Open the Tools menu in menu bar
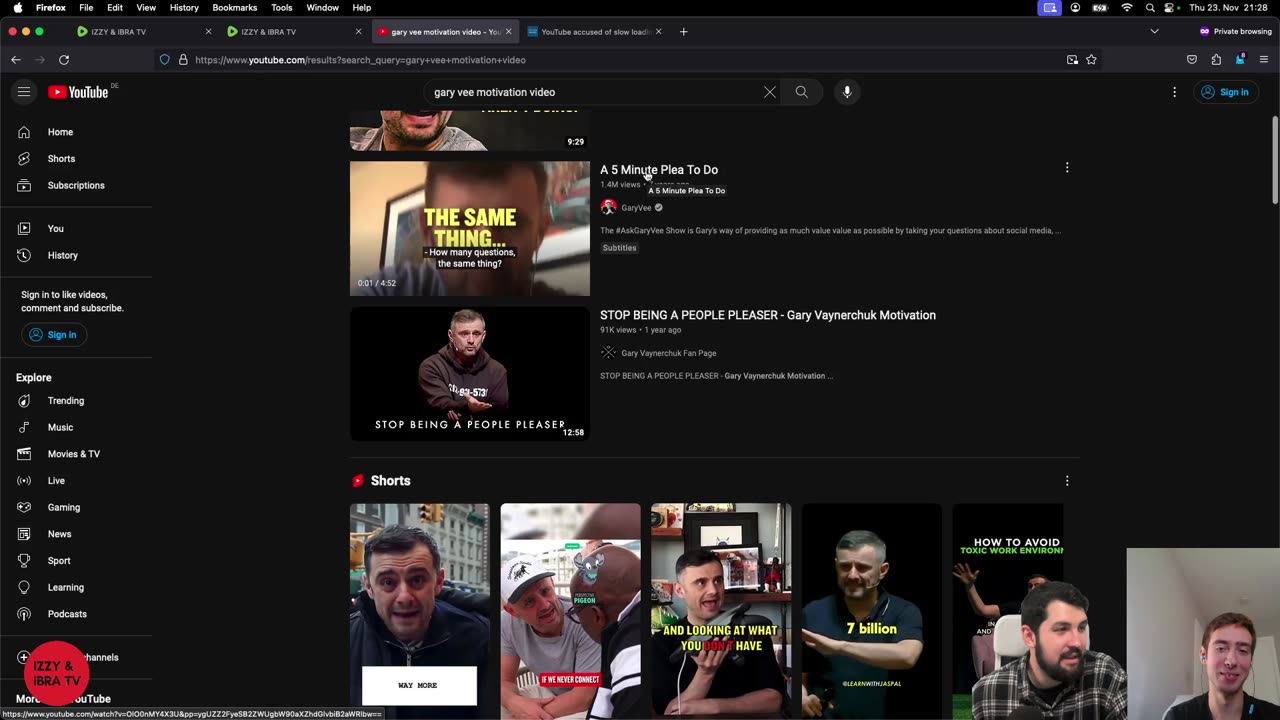This screenshot has height=720, width=1280. [282, 8]
